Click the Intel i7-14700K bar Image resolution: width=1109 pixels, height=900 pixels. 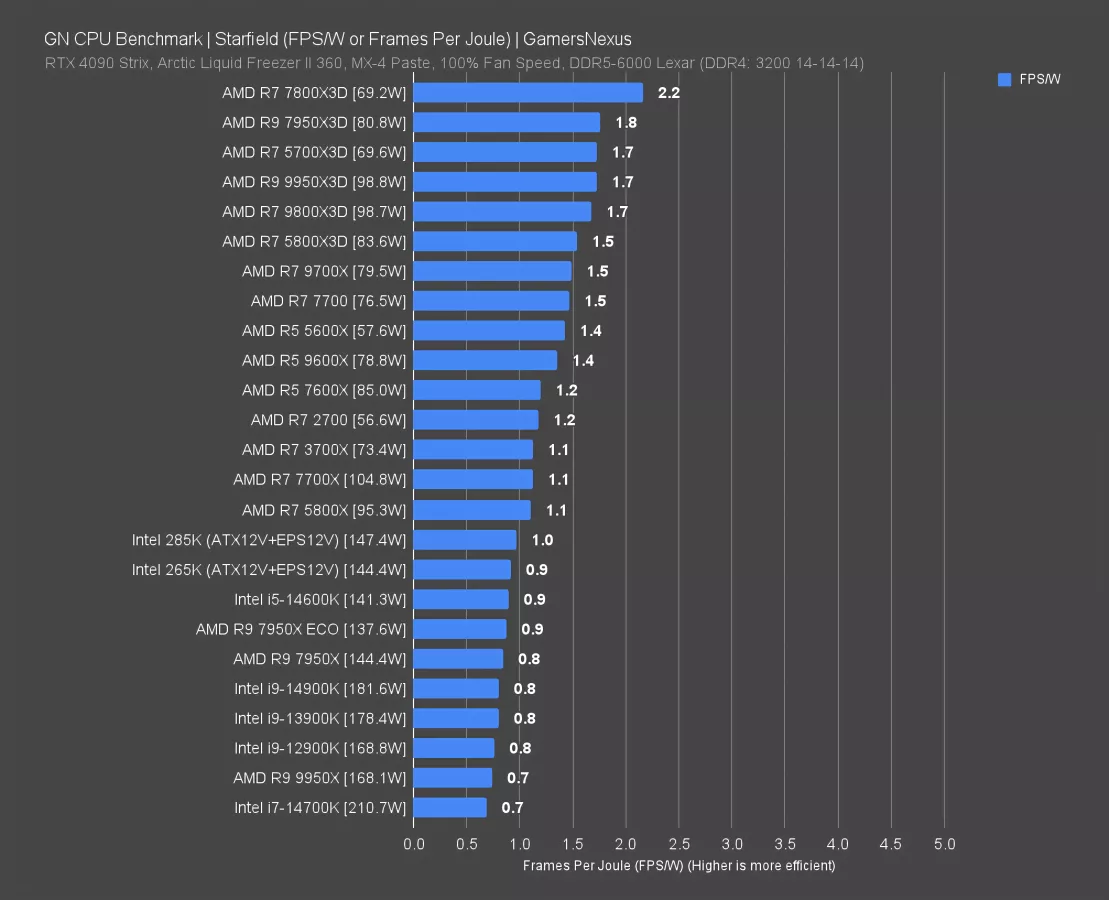(x=450, y=808)
